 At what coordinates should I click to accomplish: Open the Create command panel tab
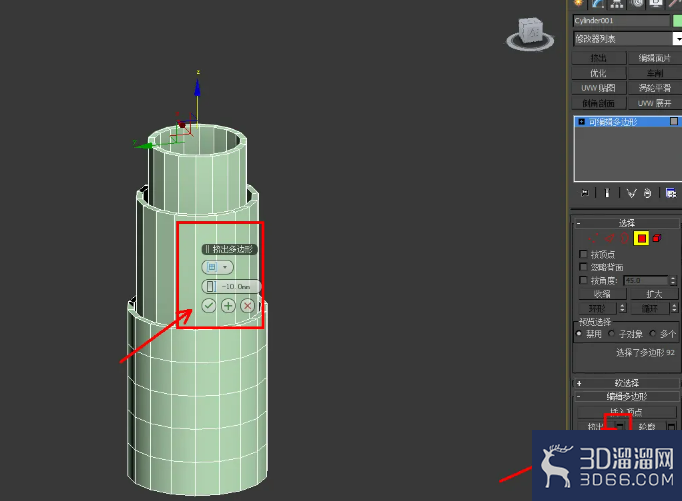578,3
